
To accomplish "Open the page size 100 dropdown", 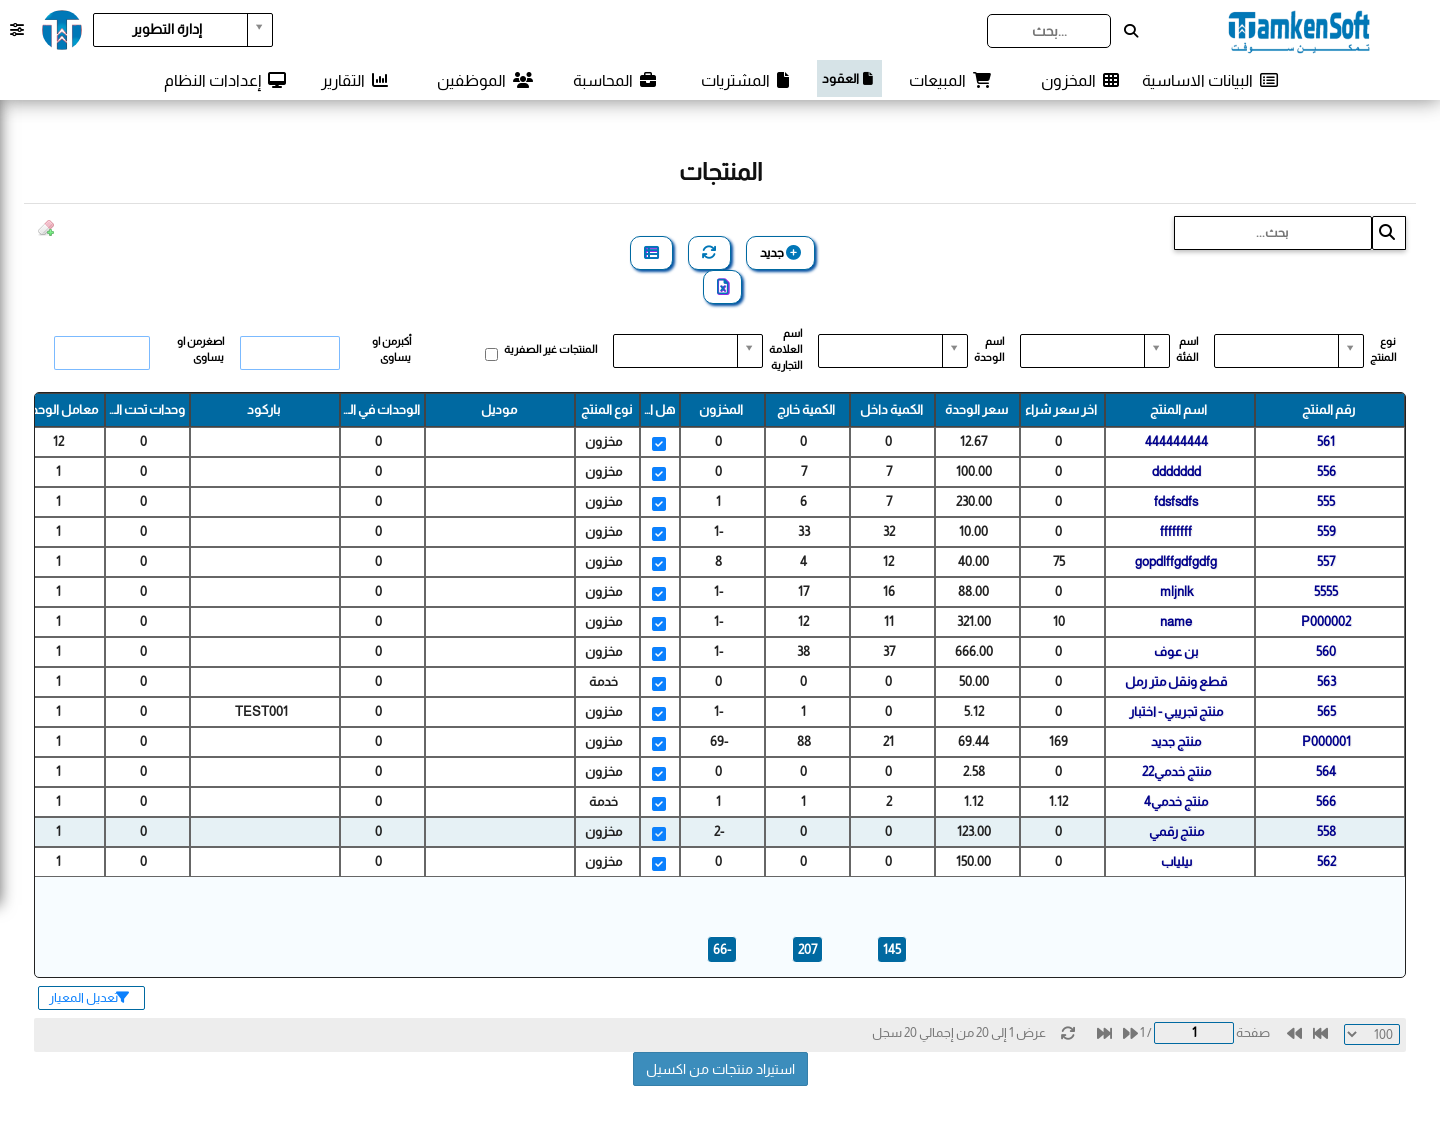I will click(1372, 1034).
